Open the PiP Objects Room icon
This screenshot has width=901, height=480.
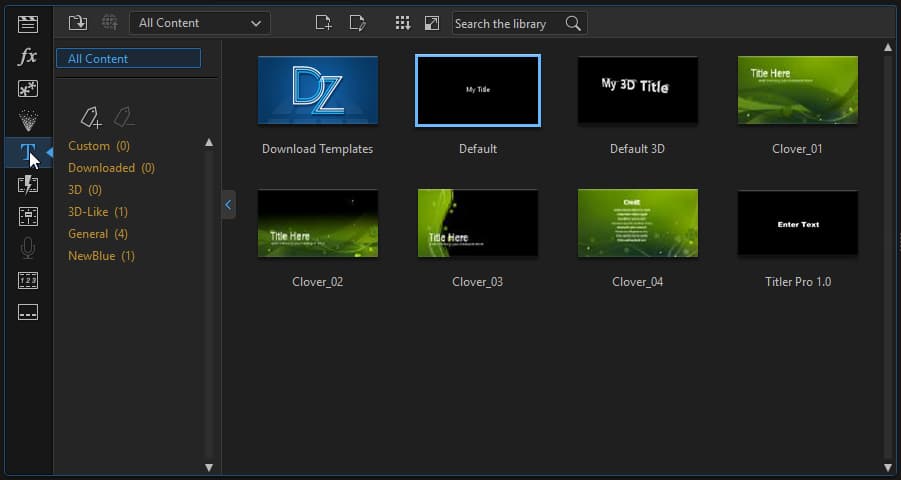[x=28, y=89]
